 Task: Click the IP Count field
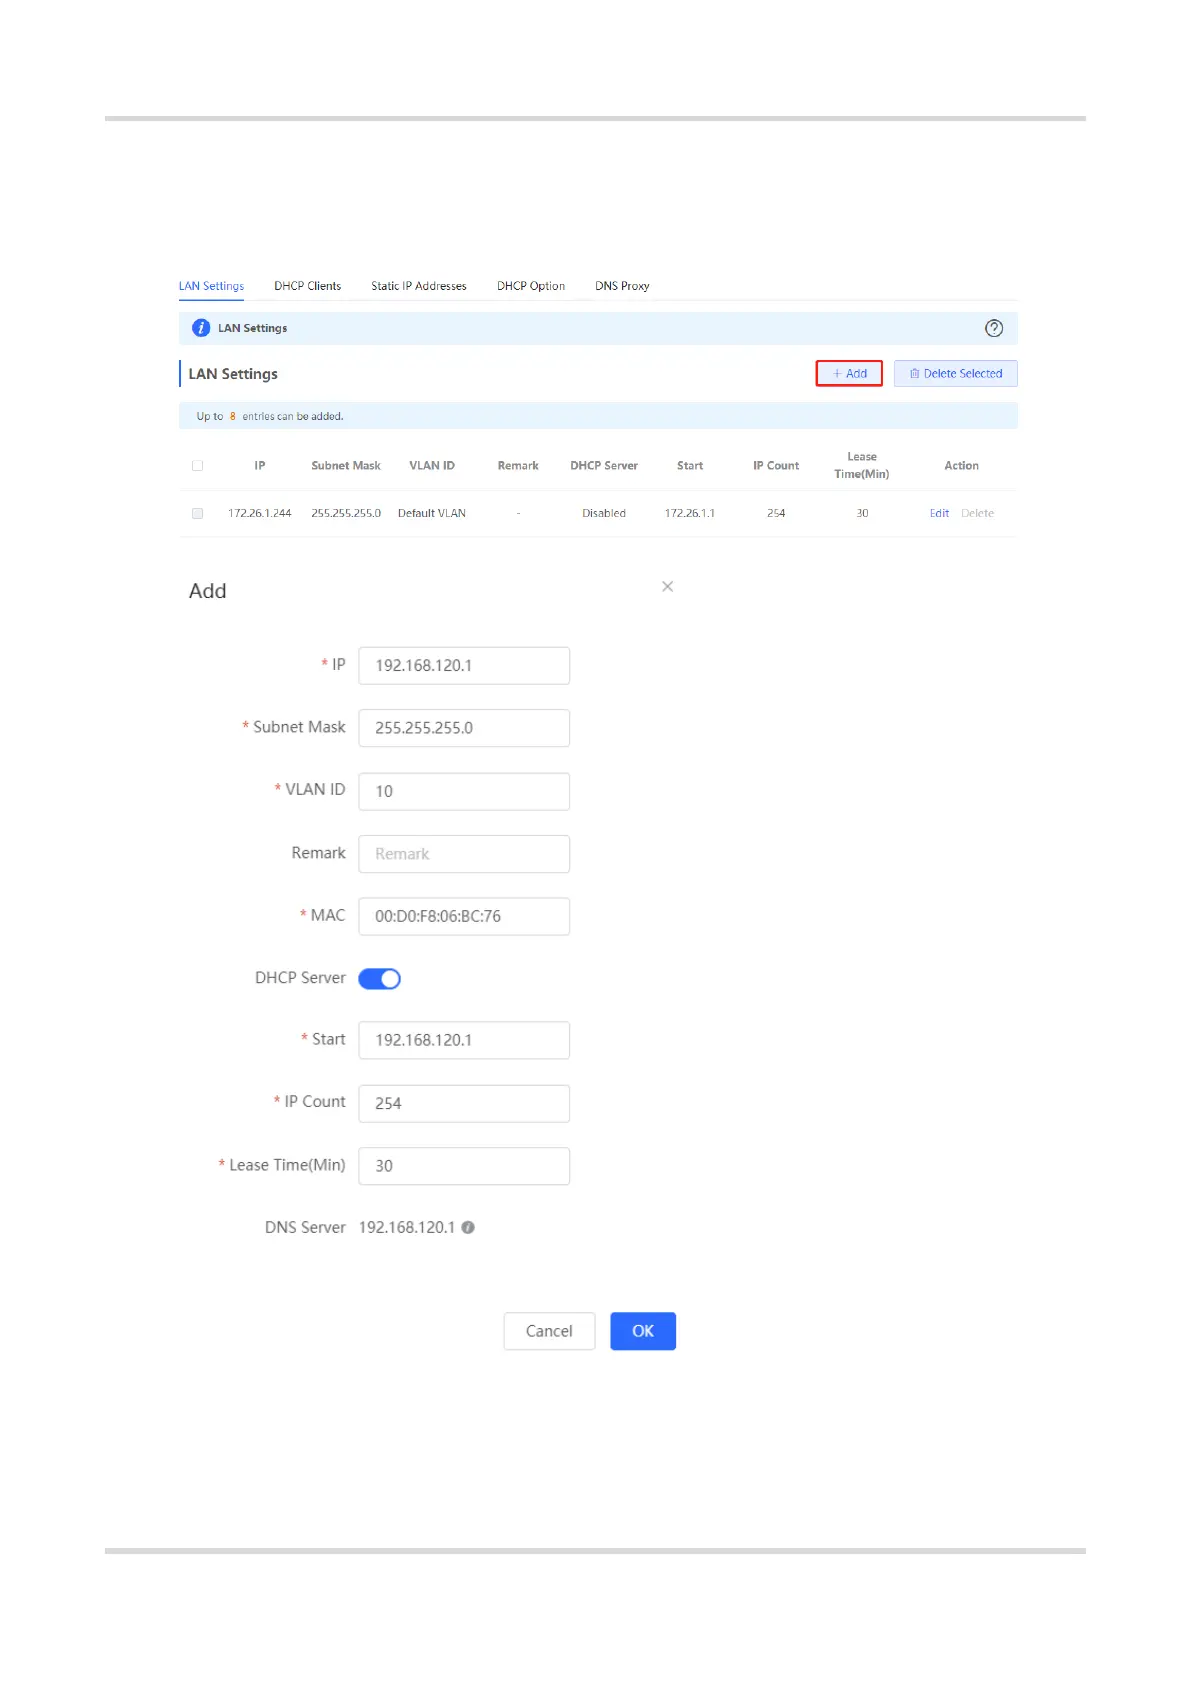[464, 1103]
